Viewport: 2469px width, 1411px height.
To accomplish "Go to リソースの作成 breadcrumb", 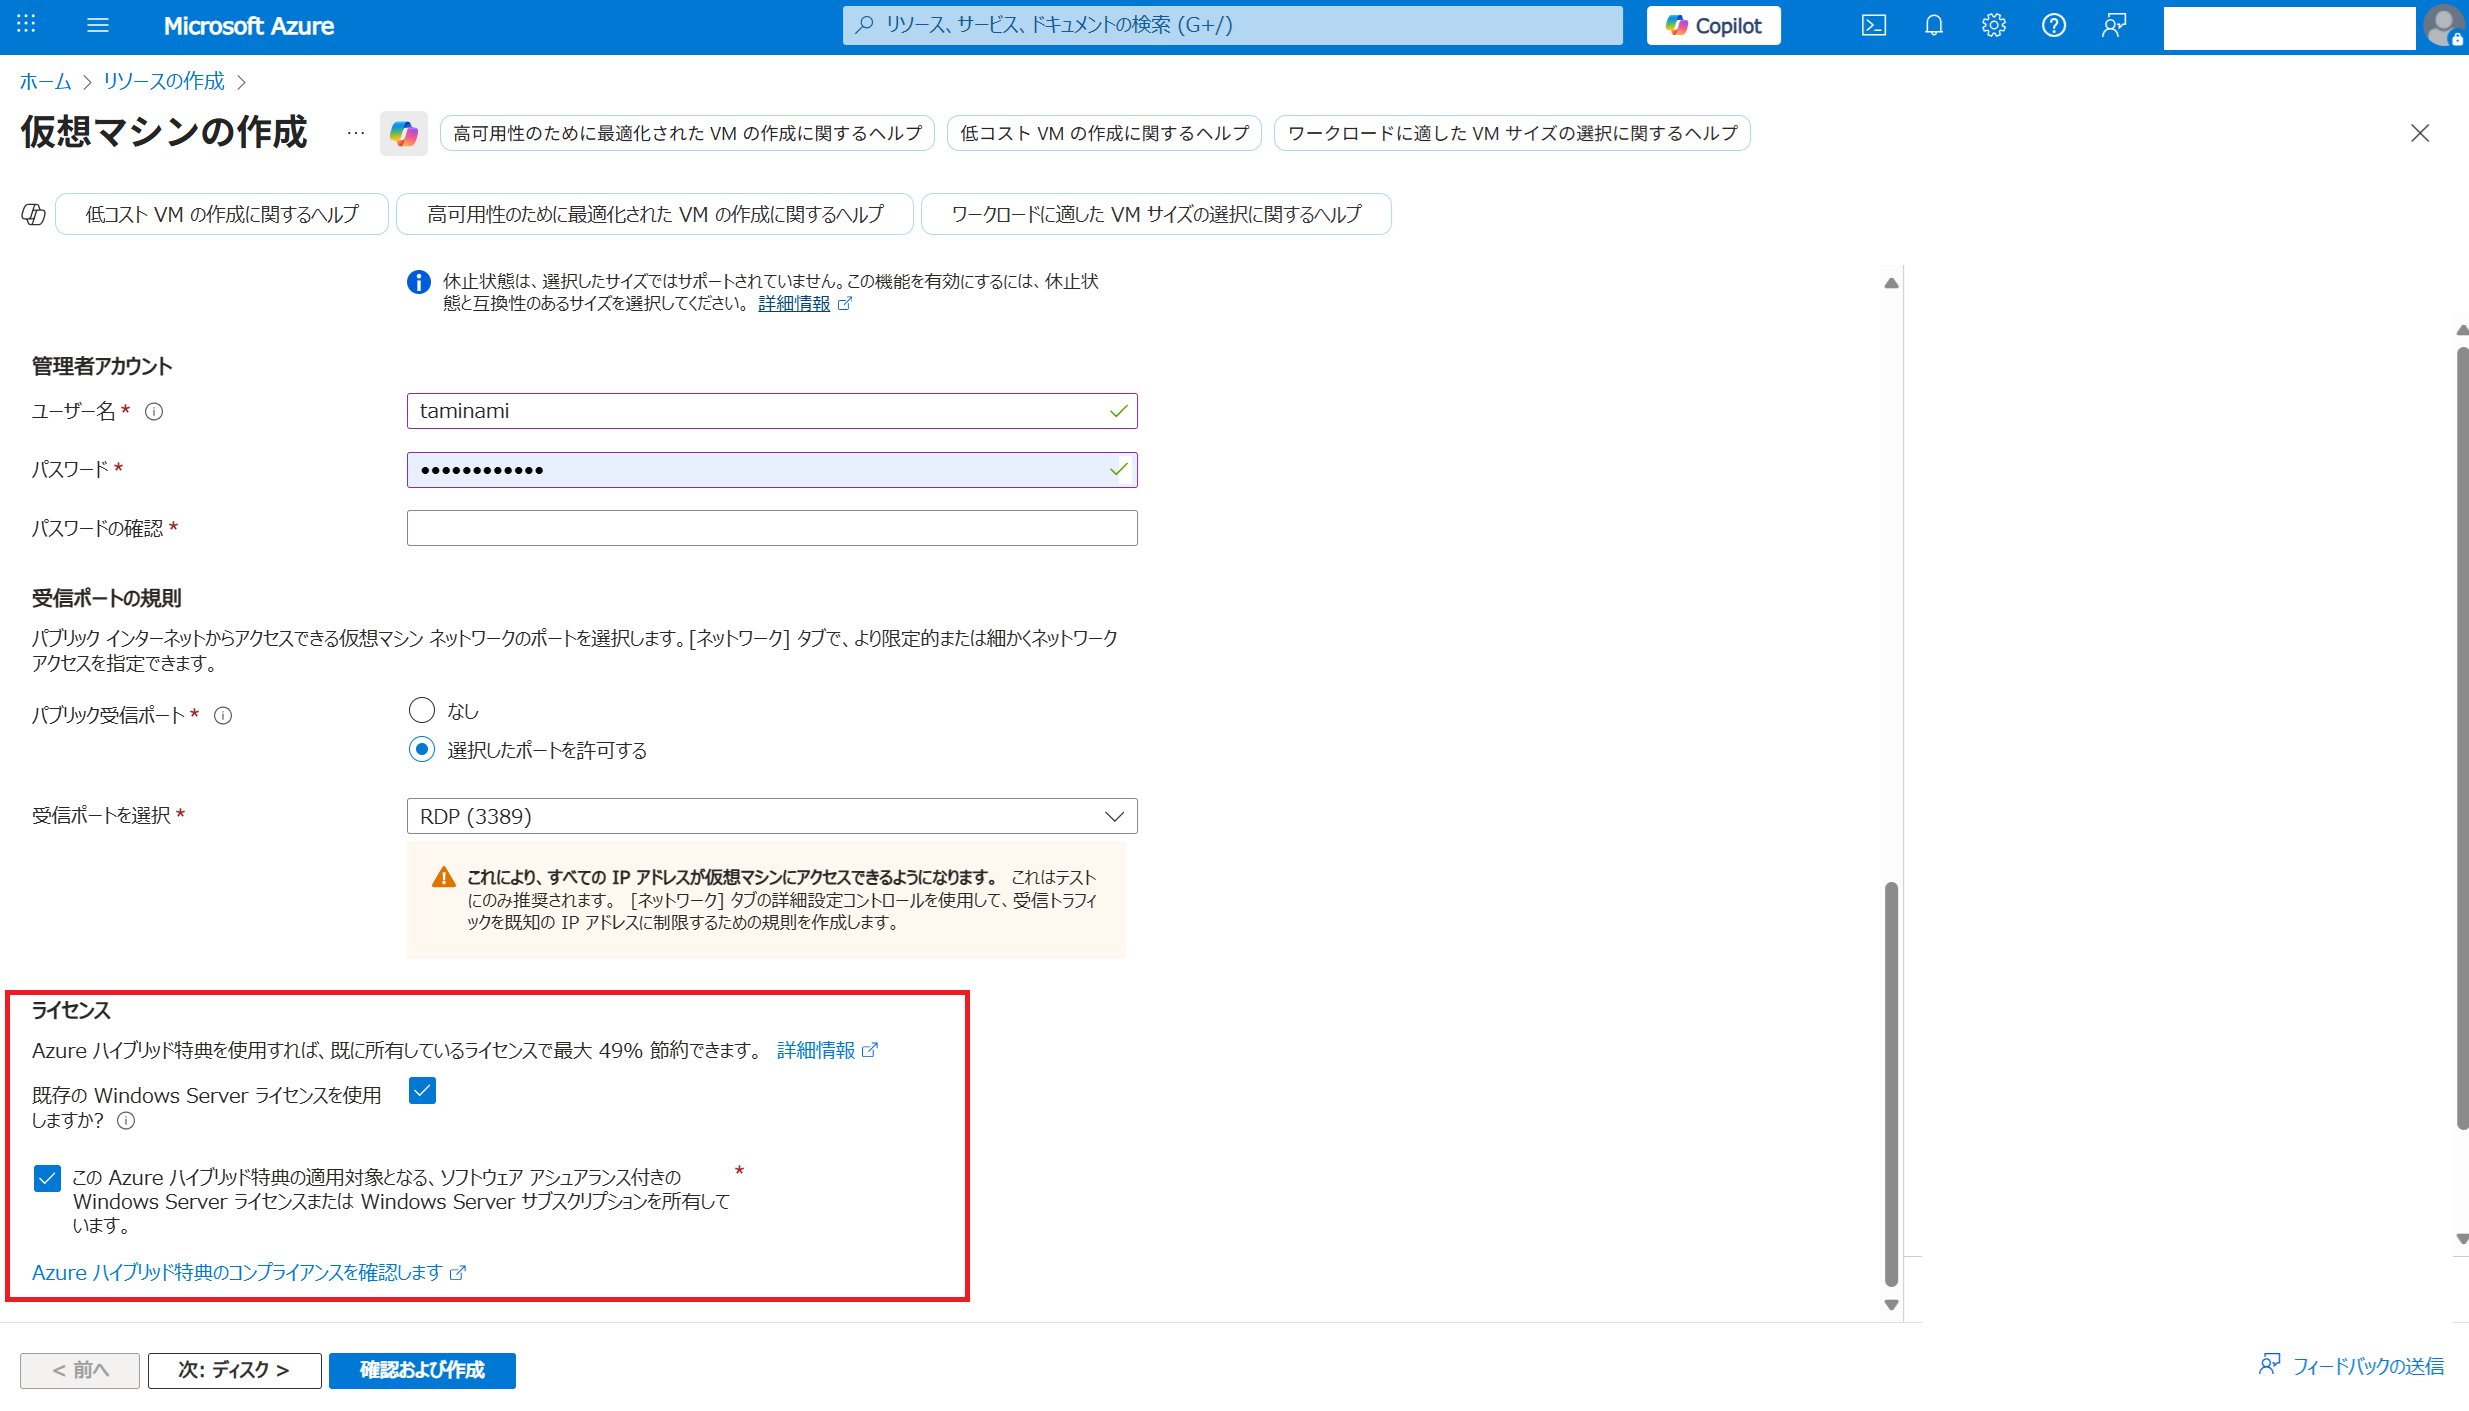I will 164,81.
